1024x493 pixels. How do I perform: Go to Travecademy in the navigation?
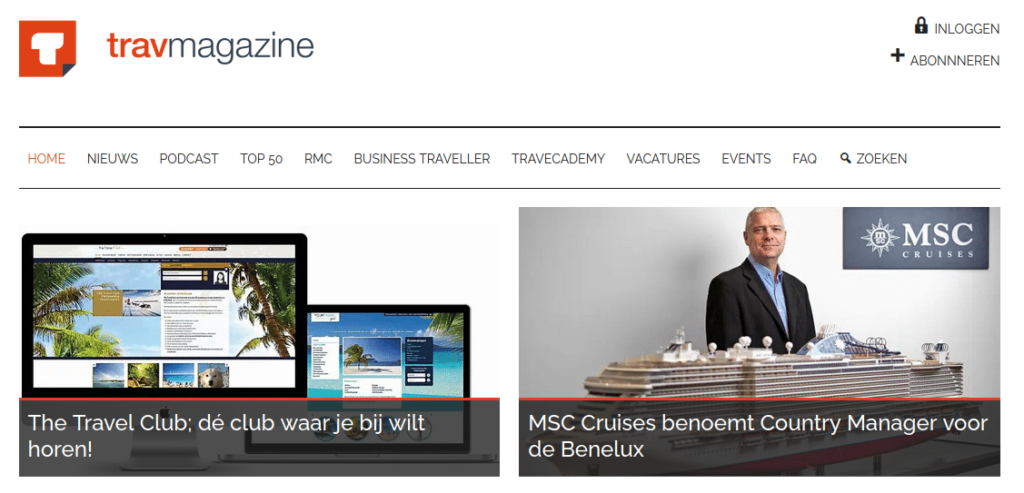[x=558, y=159]
